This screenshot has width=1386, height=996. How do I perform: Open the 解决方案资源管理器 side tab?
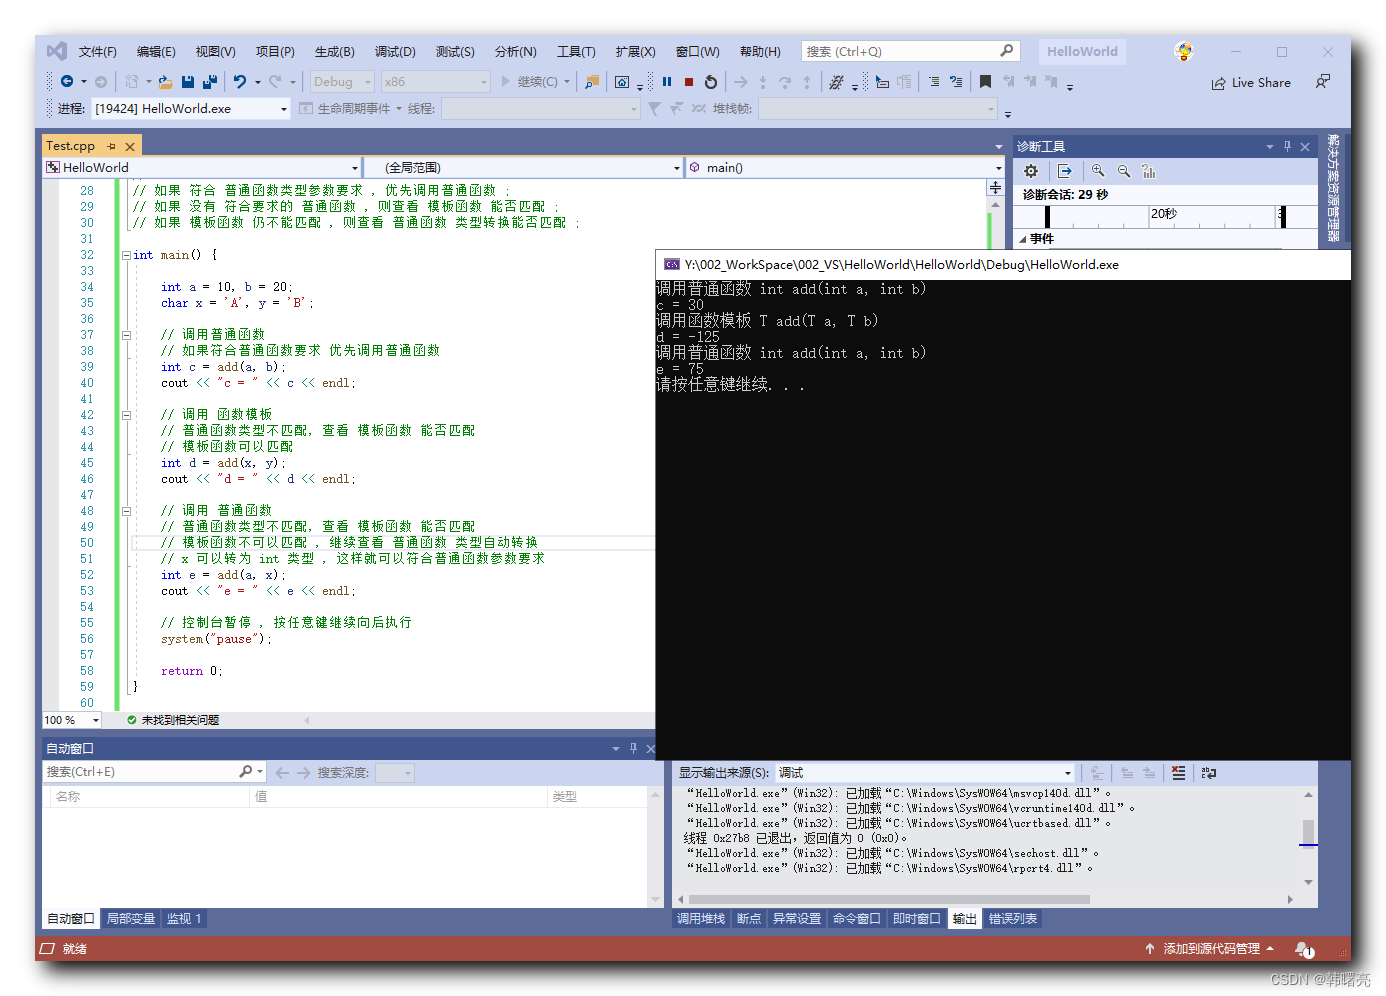1333,188
